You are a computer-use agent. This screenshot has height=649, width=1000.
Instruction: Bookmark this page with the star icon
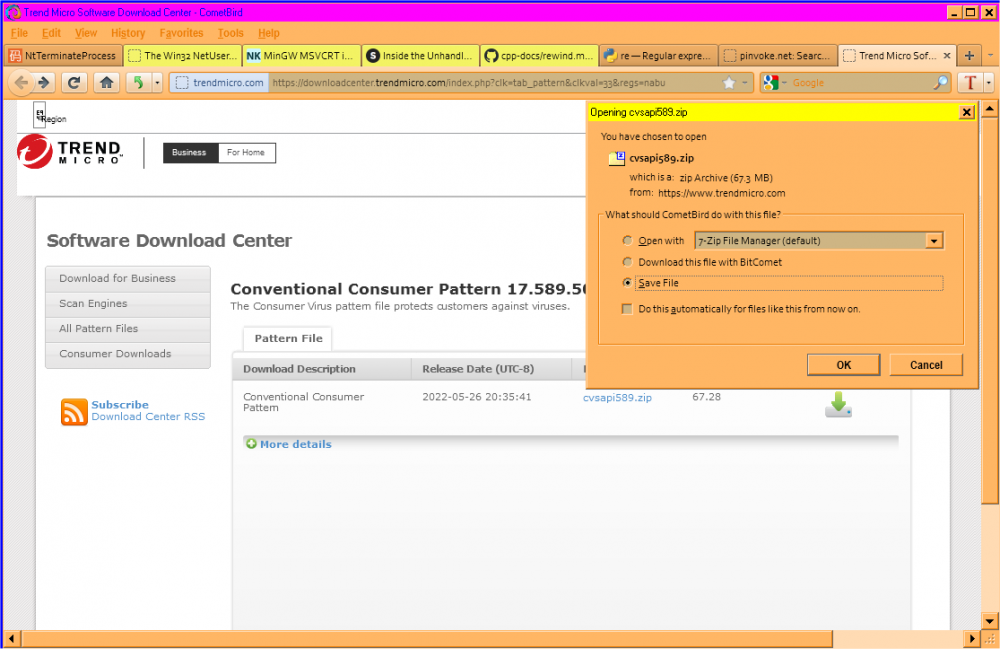730,83
